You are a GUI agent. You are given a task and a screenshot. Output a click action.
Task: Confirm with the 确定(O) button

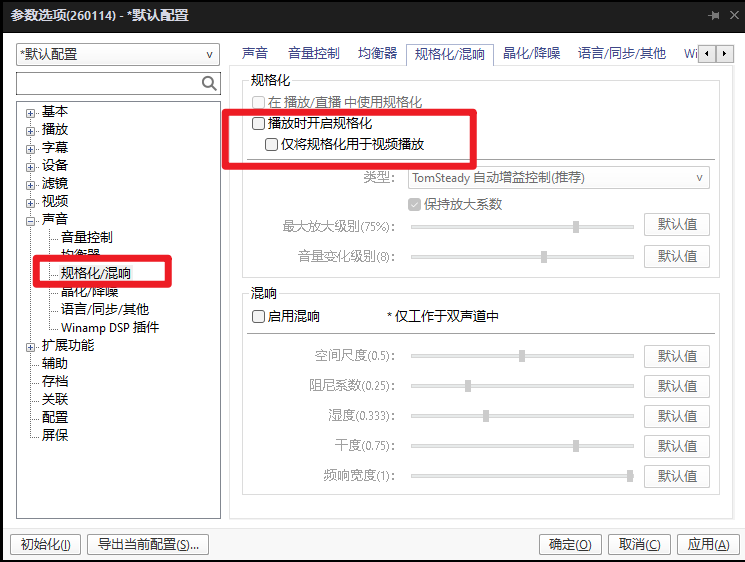570,544
